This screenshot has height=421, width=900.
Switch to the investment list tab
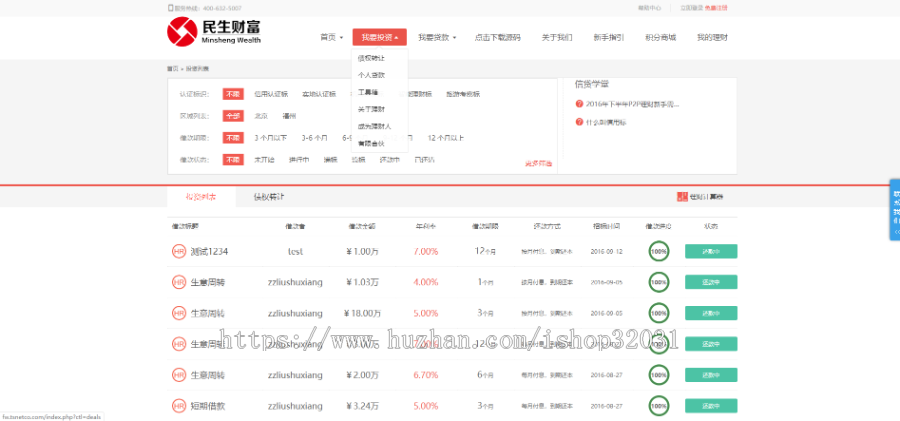(201, 196)
